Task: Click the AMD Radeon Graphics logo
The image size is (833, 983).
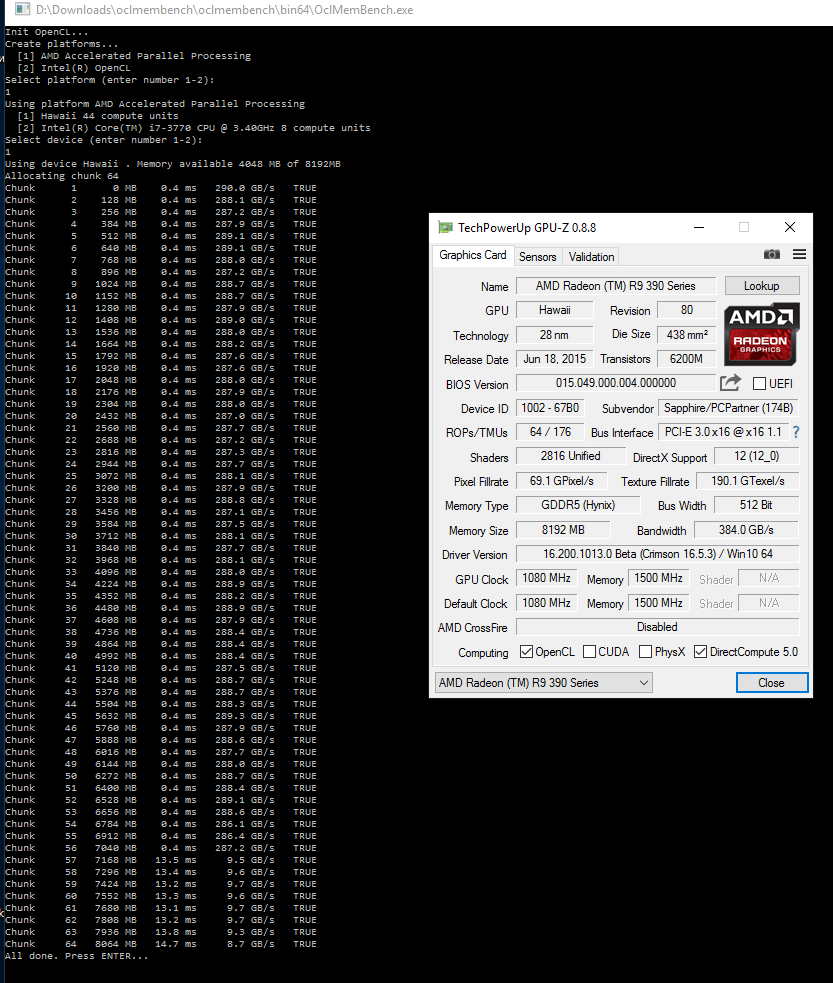Action: coord(762,334)
